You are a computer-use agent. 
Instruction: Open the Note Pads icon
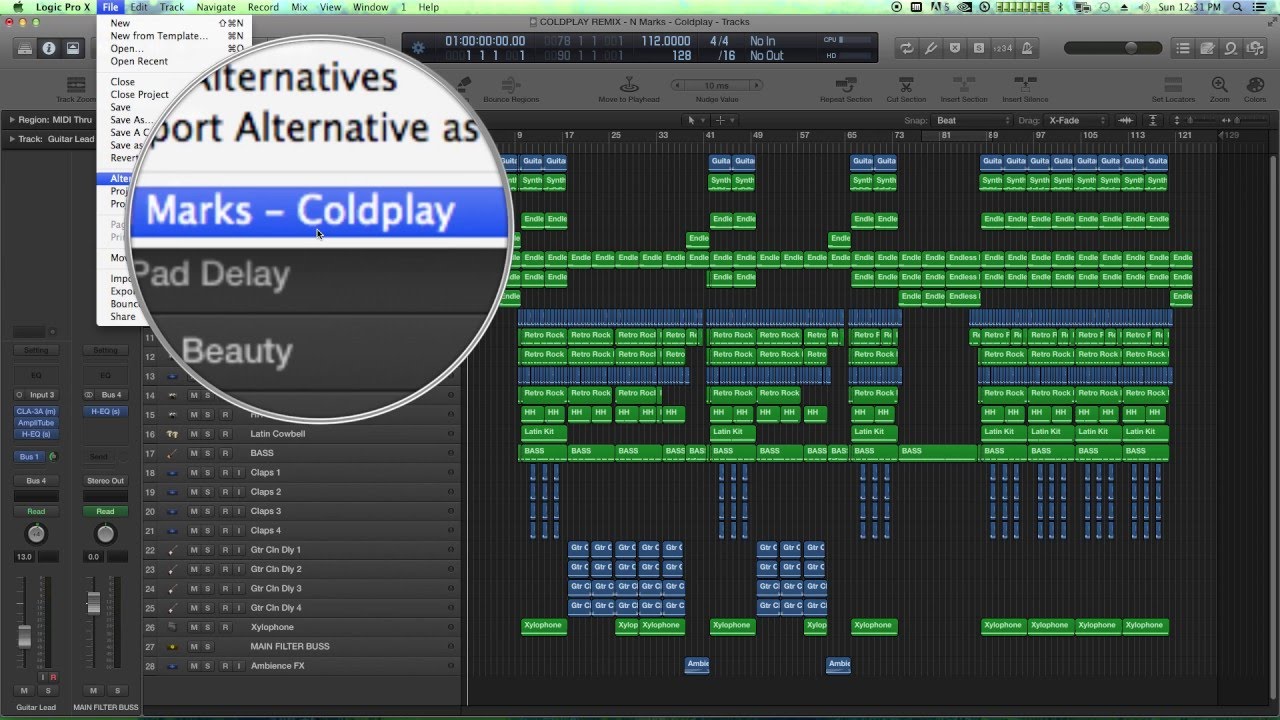pos(1208,48)
